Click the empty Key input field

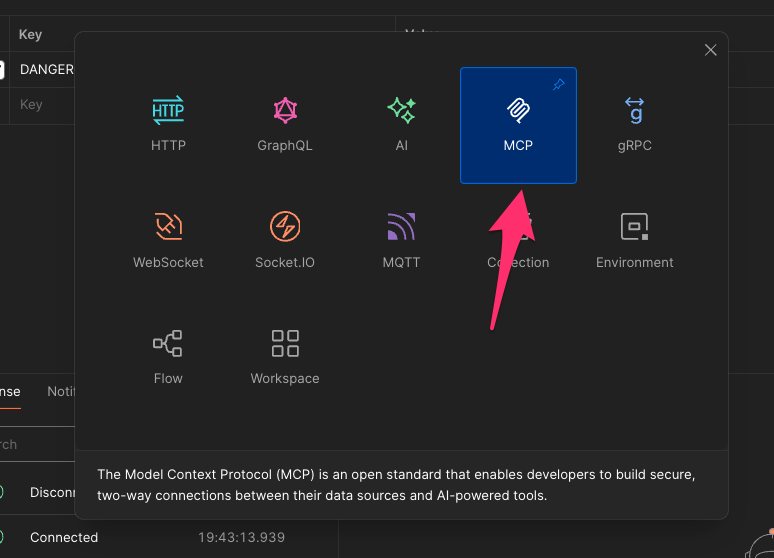tap(42, 105)
